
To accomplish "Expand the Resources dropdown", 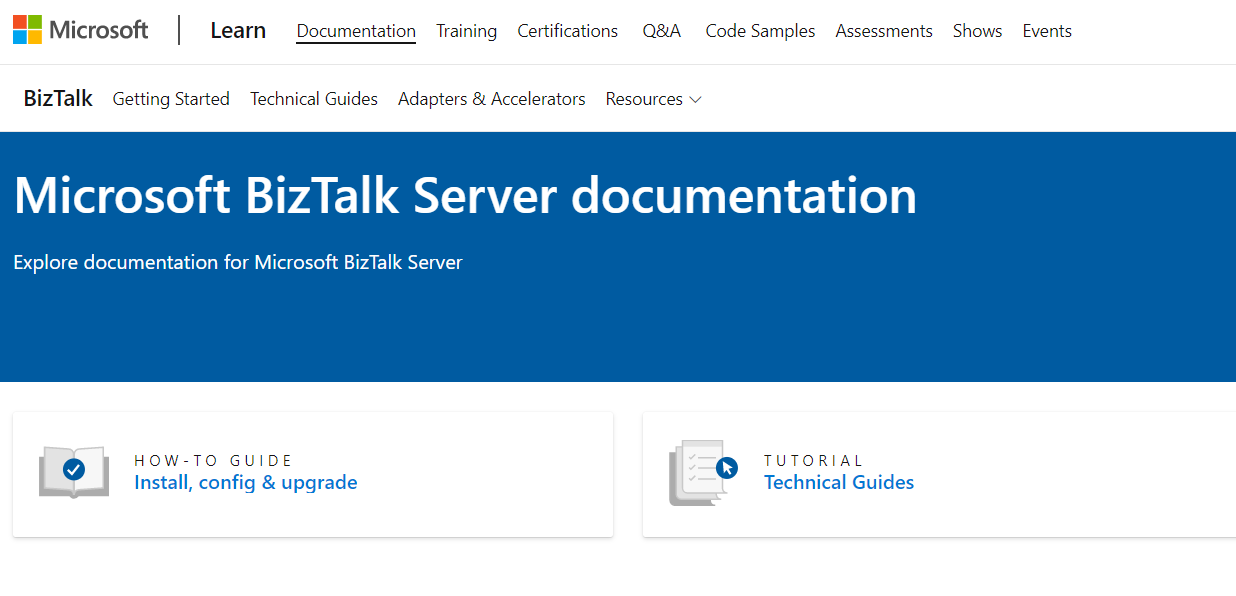I will pos(654,99).
